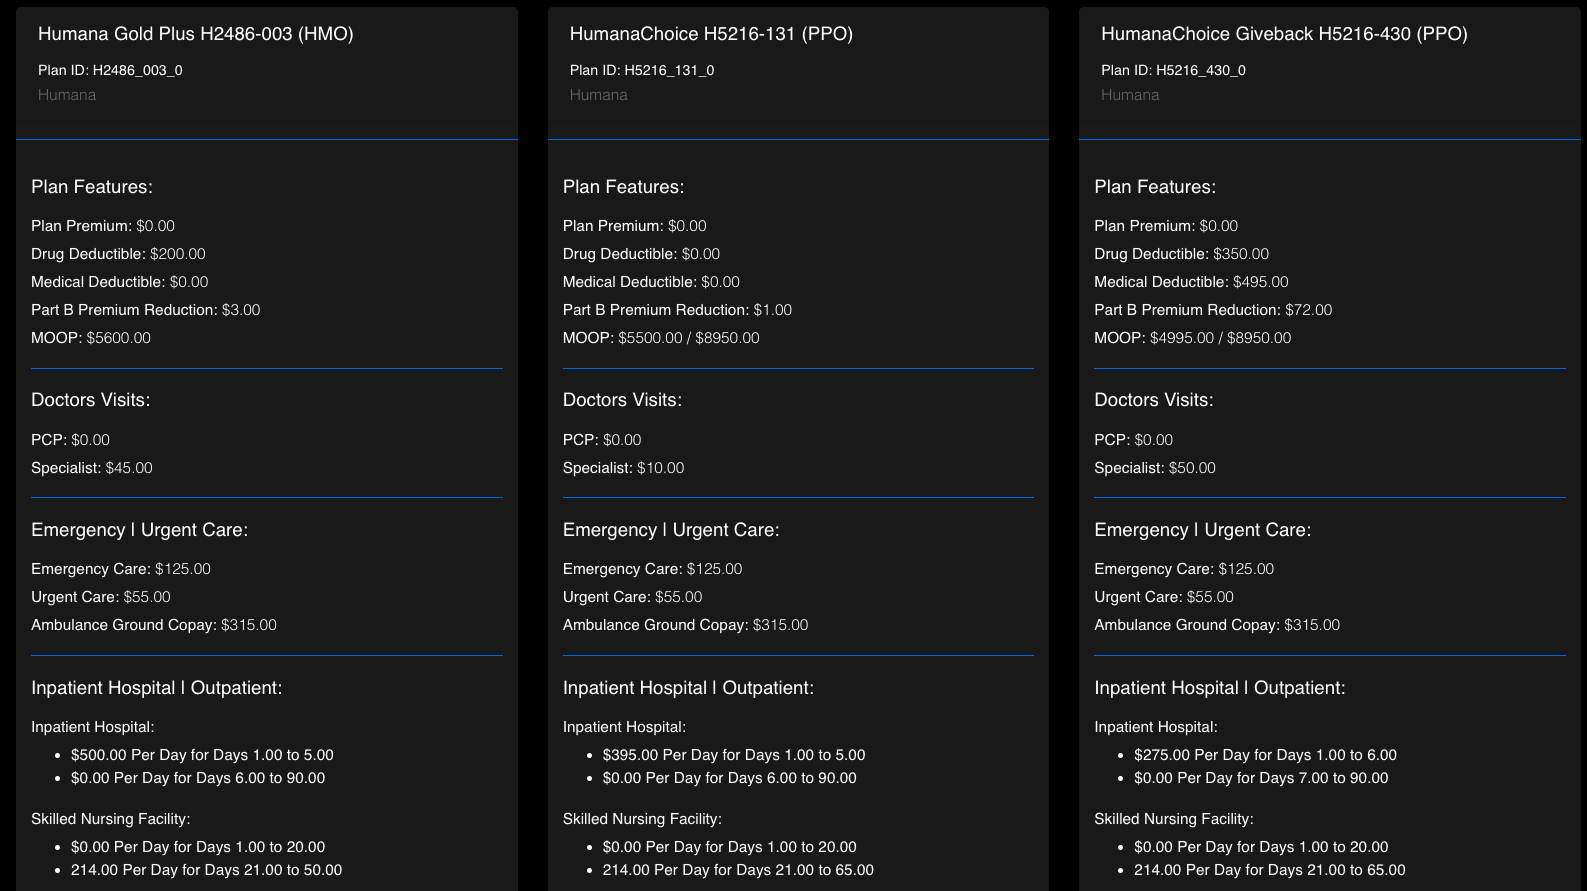Click Plan ID H5216_430_0
1587x891 pixels.
1173,70
